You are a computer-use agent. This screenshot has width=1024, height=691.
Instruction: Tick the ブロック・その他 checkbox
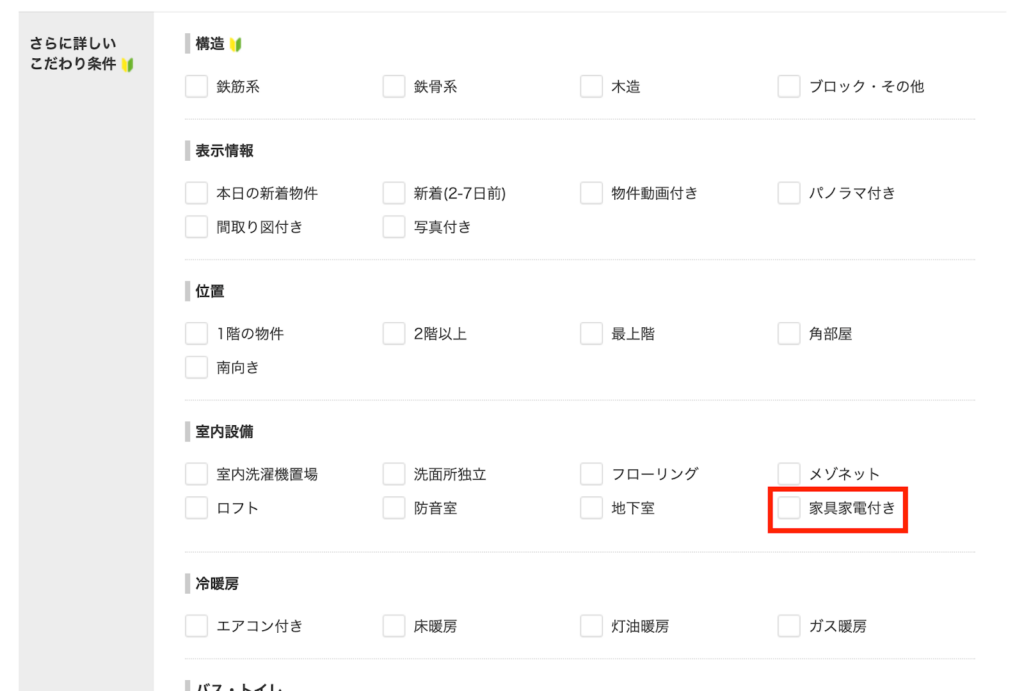point(789,87)
